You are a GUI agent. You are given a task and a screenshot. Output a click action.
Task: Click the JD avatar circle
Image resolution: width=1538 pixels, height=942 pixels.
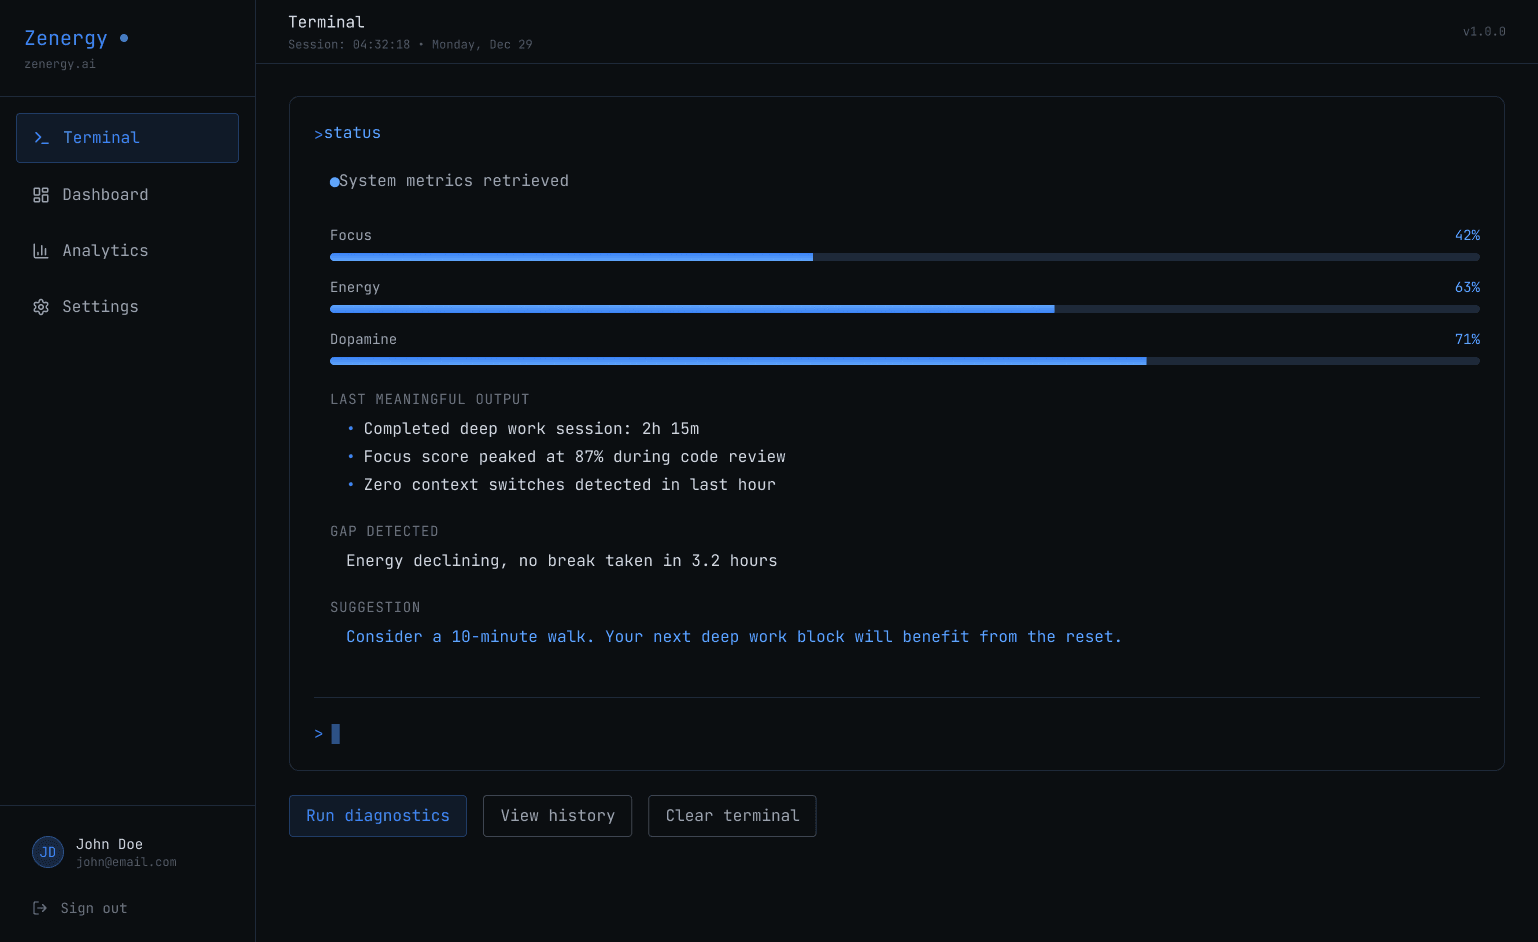pyautogui.click(x=47, y=851)
